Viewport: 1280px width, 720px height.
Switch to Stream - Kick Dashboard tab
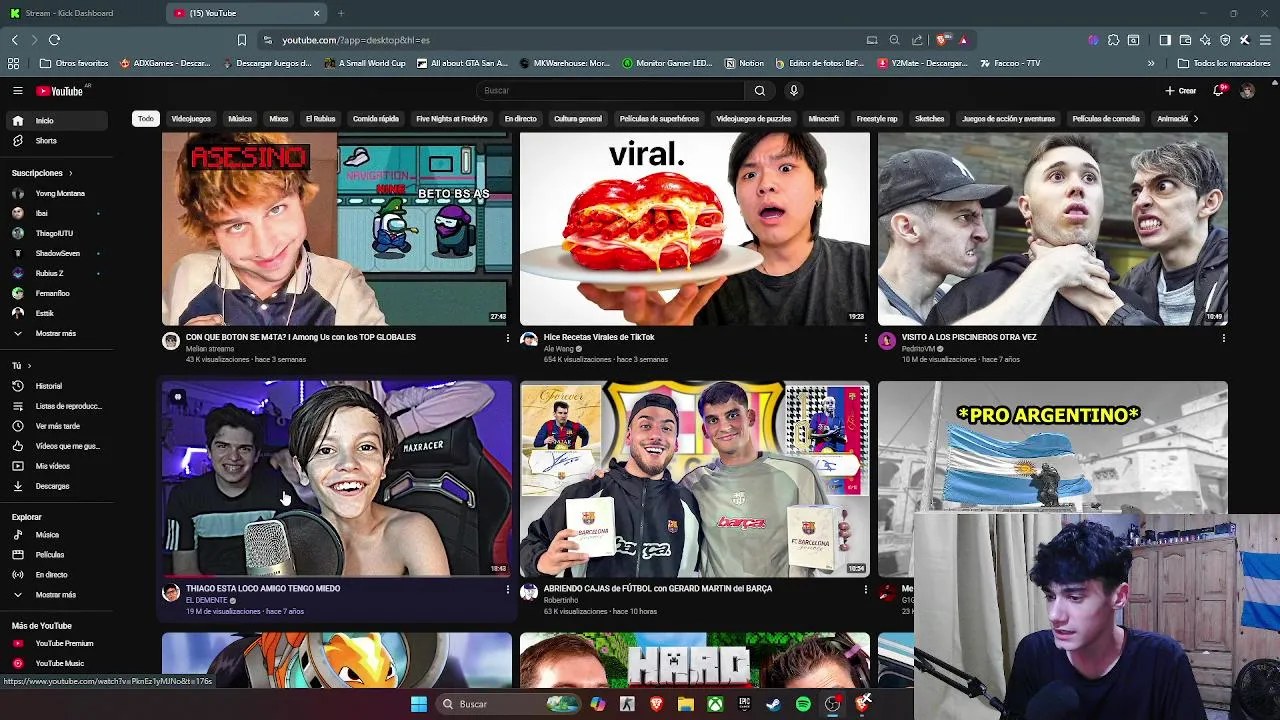80,13
